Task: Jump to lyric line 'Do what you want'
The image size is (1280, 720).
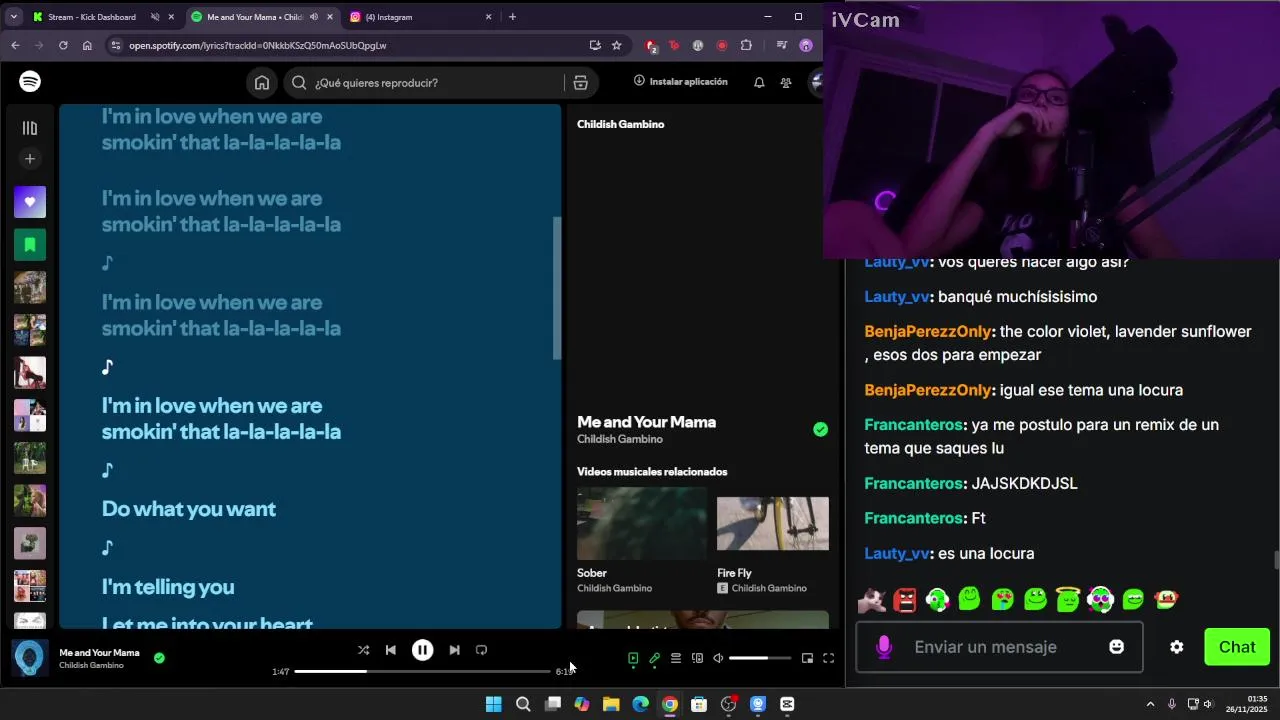Action: pyautogui.click(x=189, y=509)
